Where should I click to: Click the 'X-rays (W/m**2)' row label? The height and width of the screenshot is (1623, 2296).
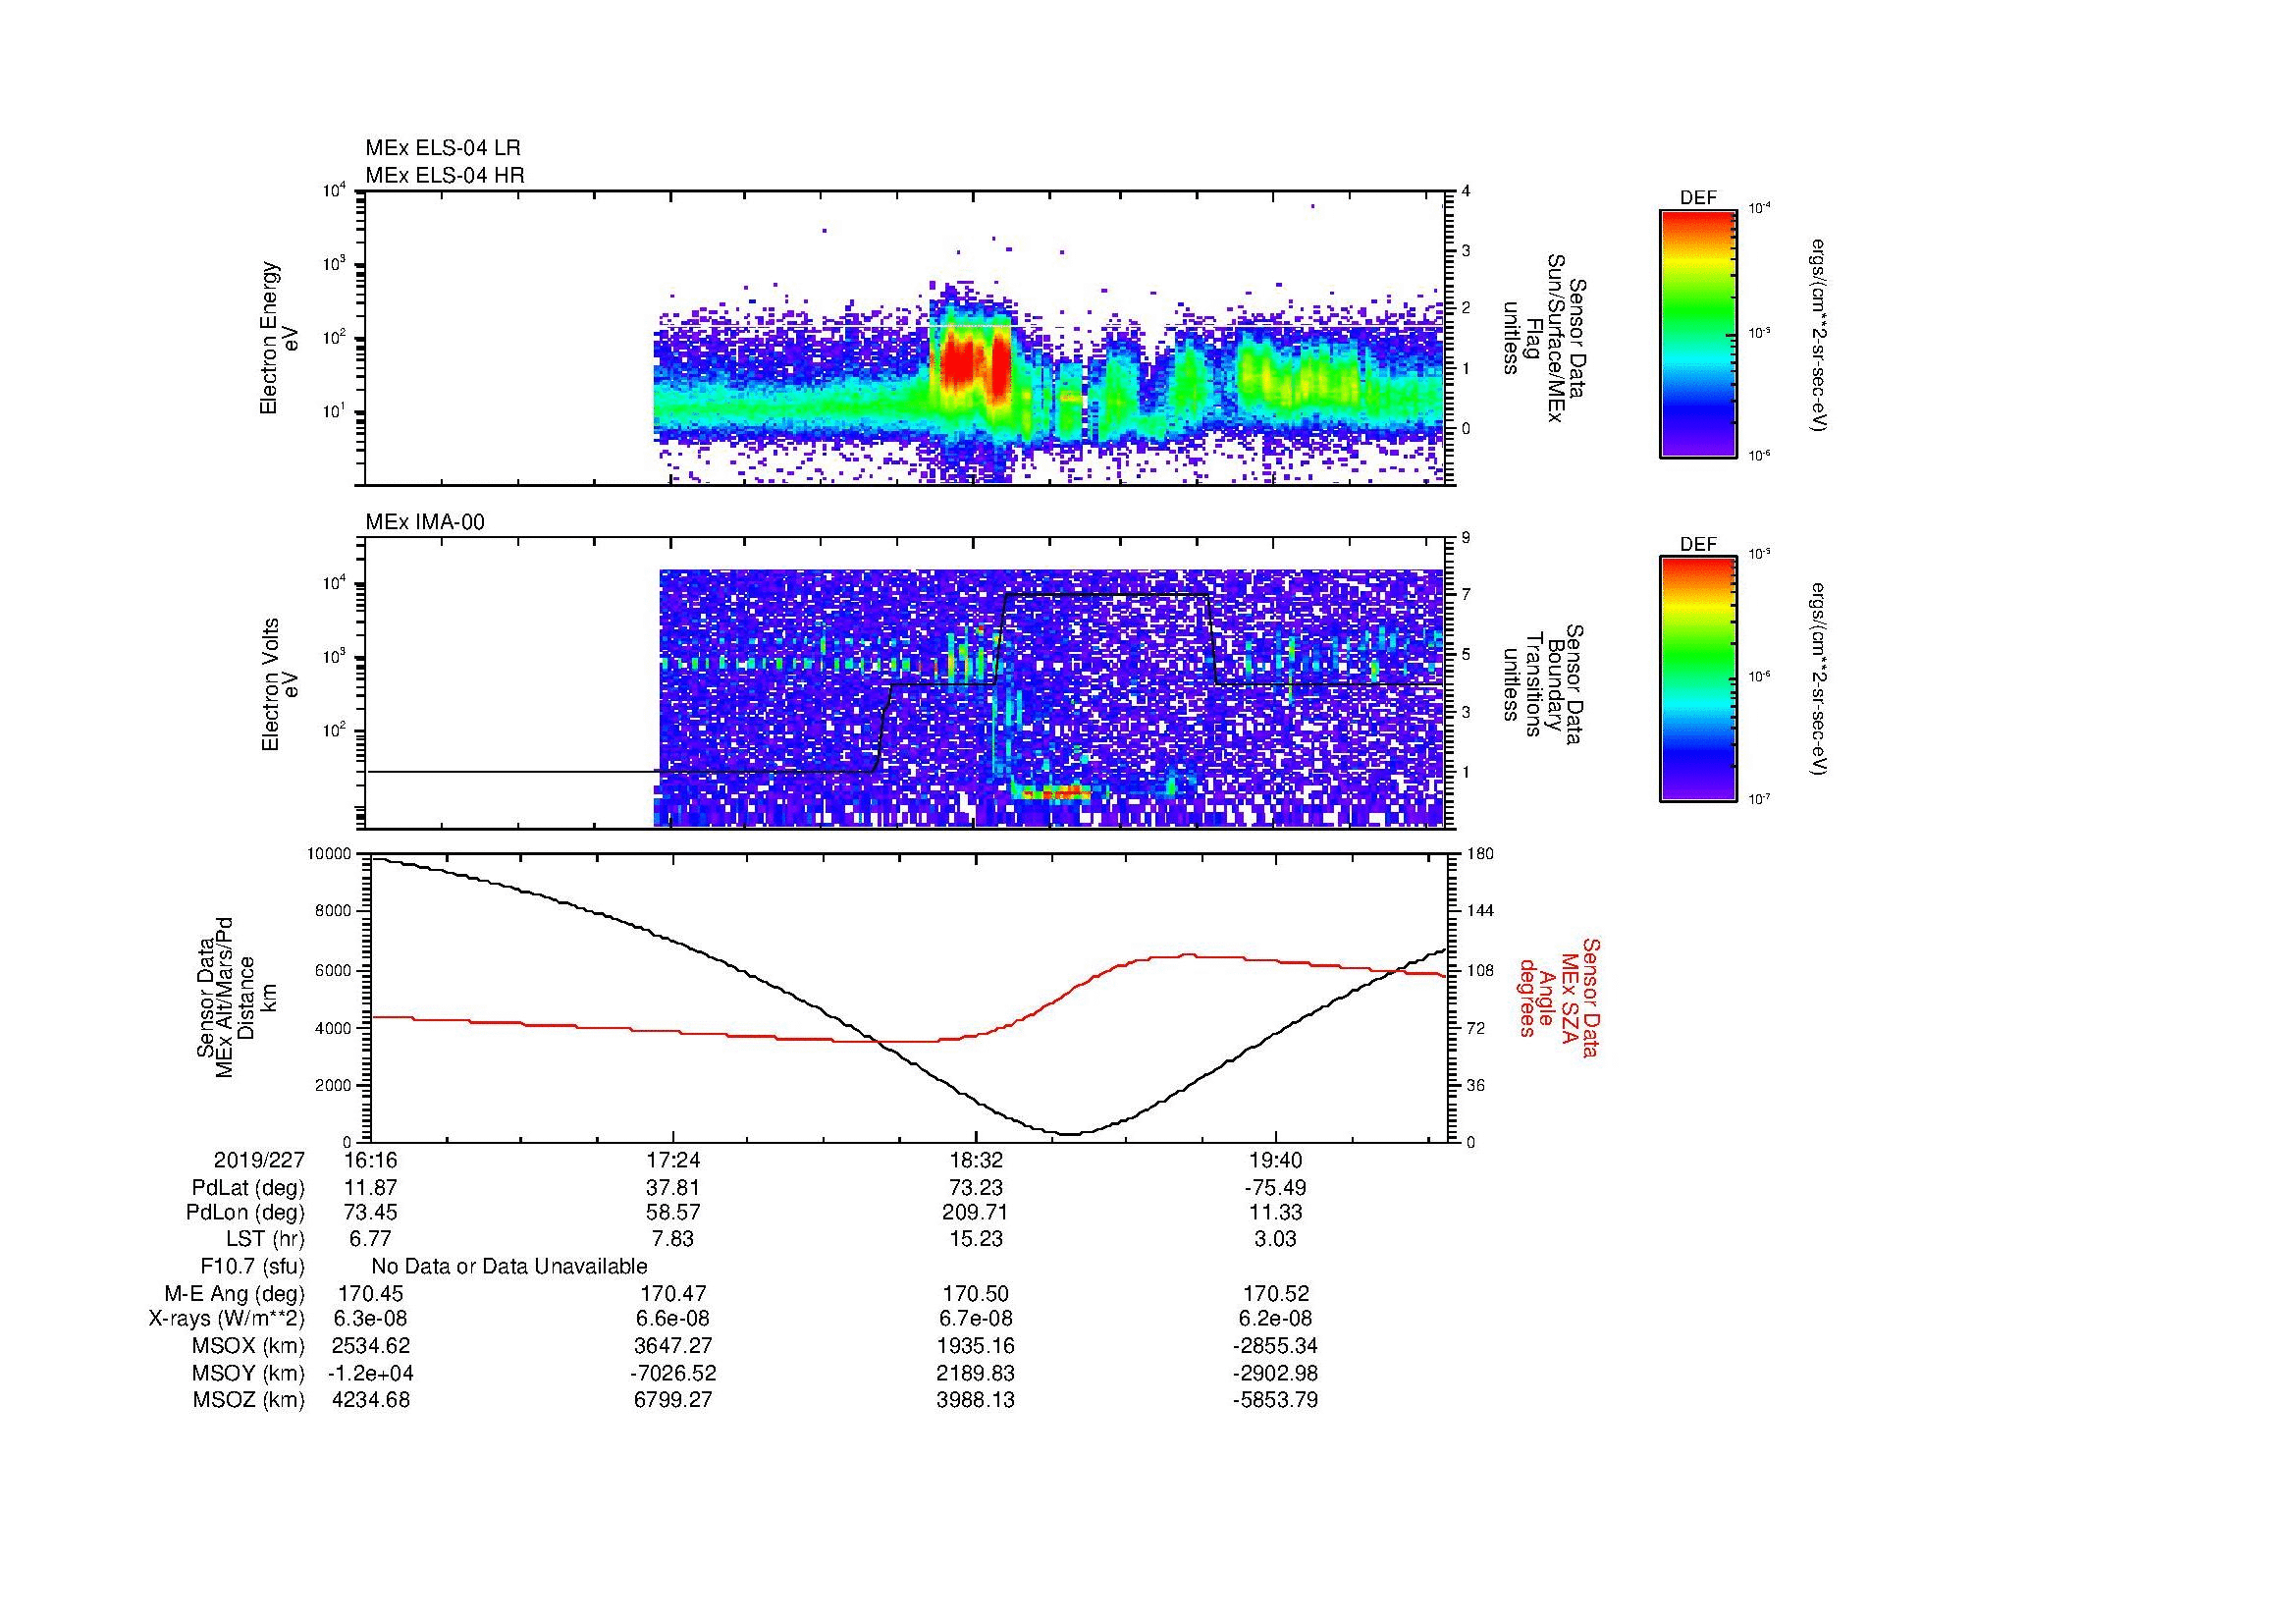click(x=227, y=1319)
